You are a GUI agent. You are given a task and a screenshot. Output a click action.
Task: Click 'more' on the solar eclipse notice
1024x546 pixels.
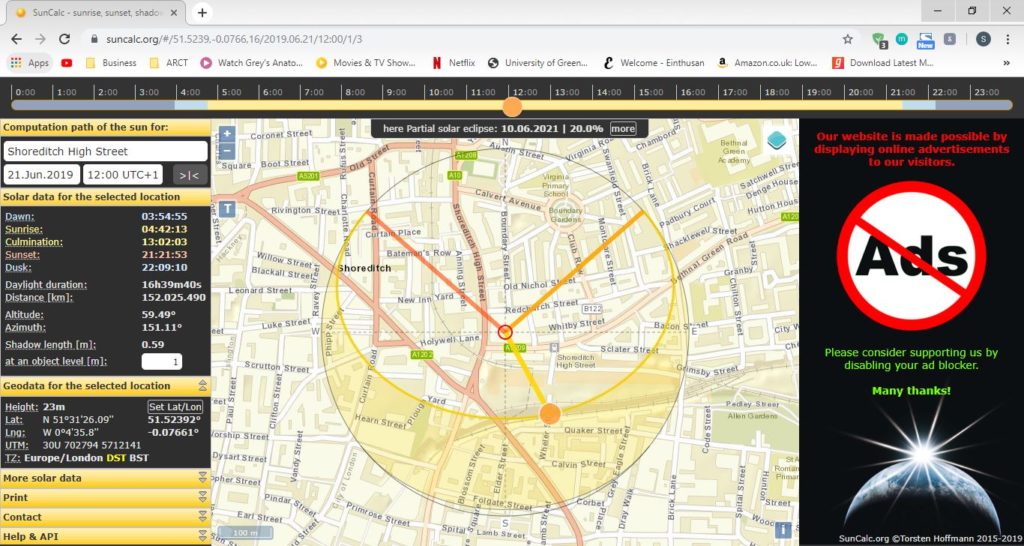pyautogui.click(x=622, y=129)
